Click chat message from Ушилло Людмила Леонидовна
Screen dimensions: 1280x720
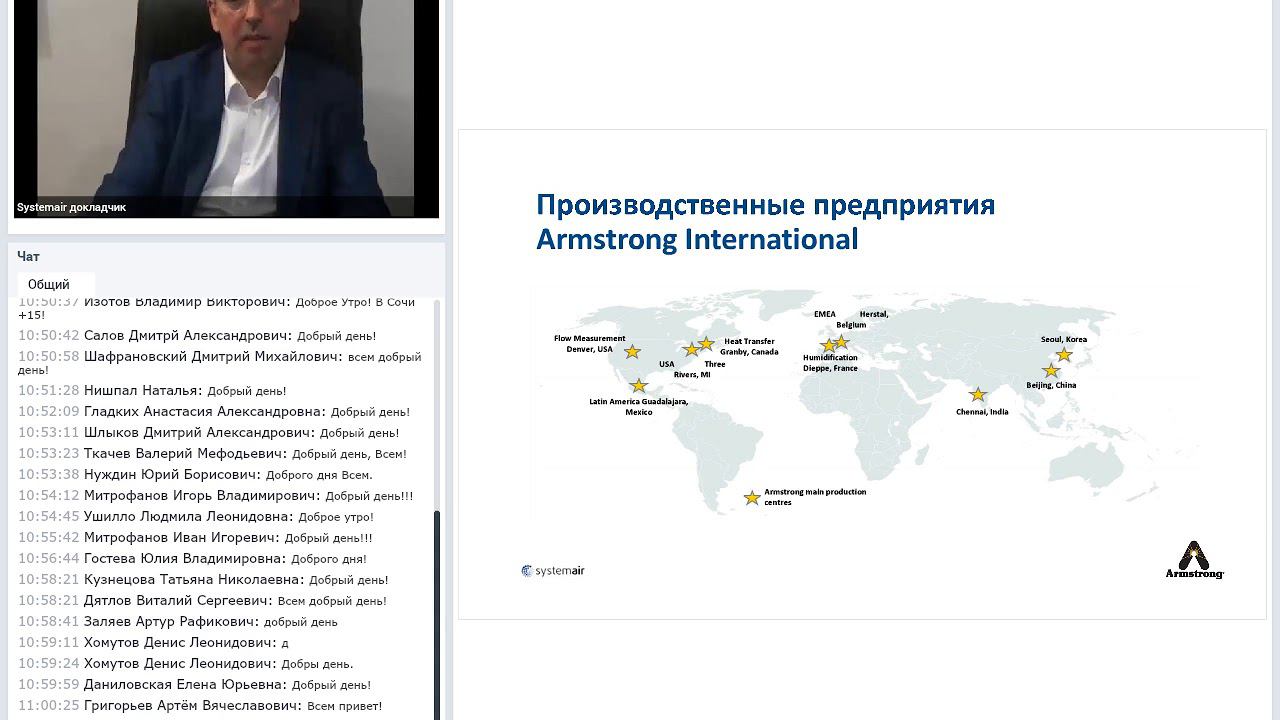(196, 517)
